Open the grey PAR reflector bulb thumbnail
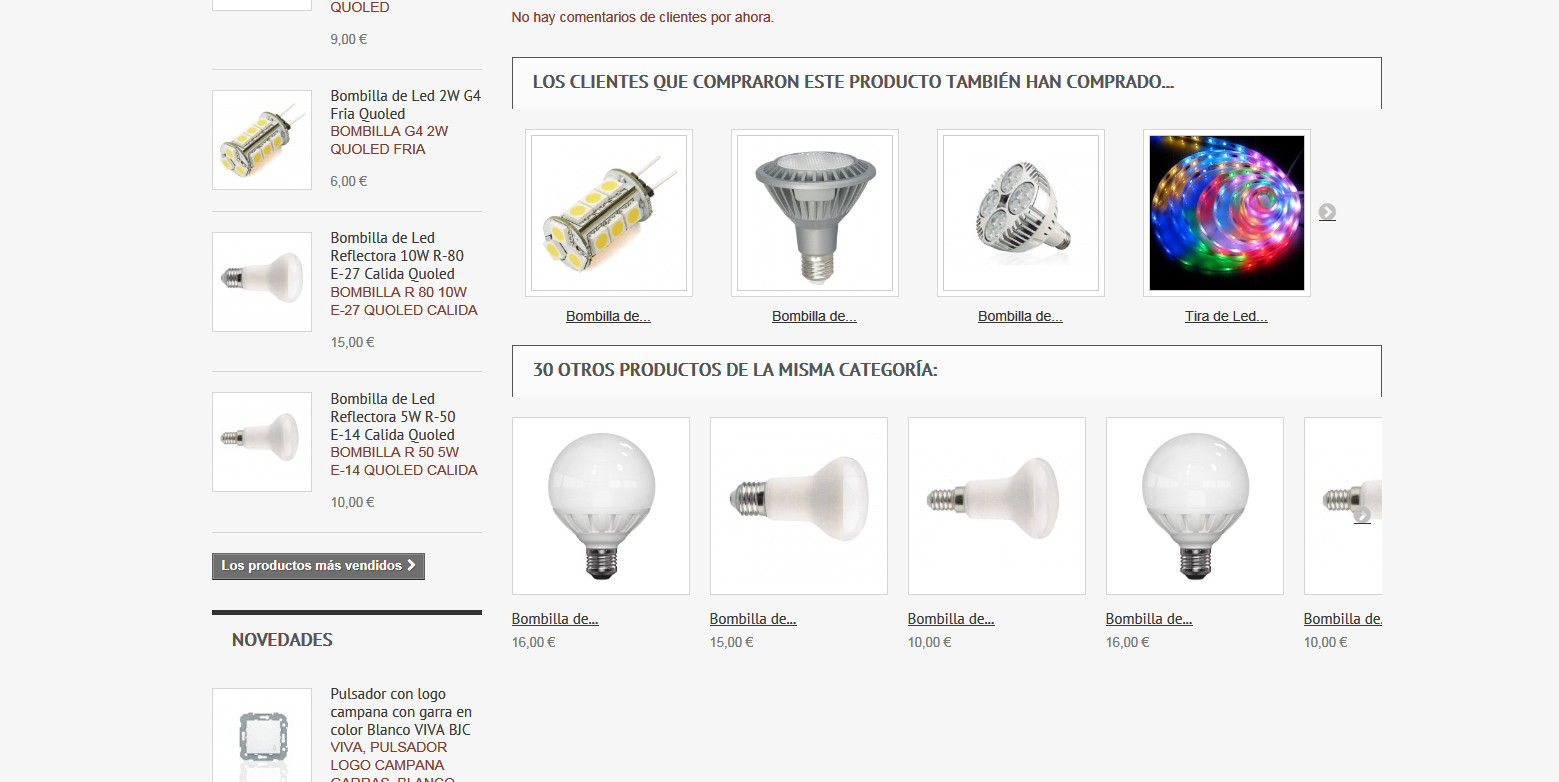The height and width of the screenshot is (782, 1559). pyautogui.click(x=815, y=213)
